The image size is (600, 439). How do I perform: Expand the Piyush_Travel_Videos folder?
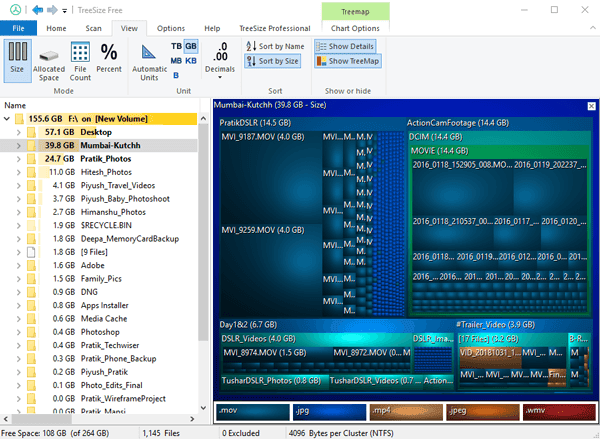click(18, 186)
